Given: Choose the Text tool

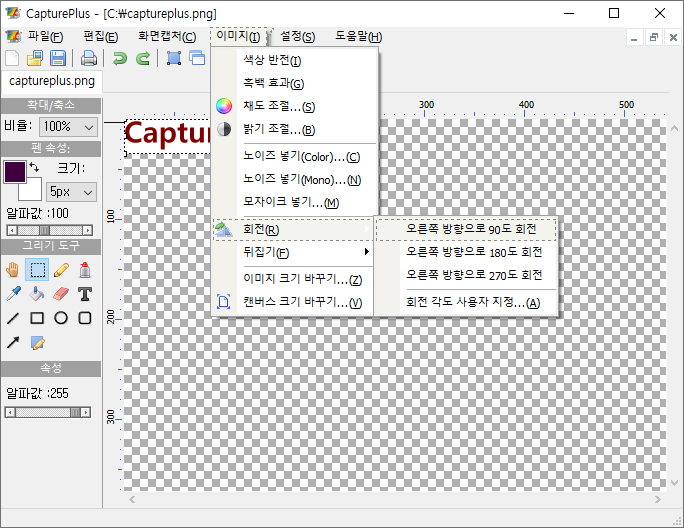Looking at the screenshot, I should point(85,294).
